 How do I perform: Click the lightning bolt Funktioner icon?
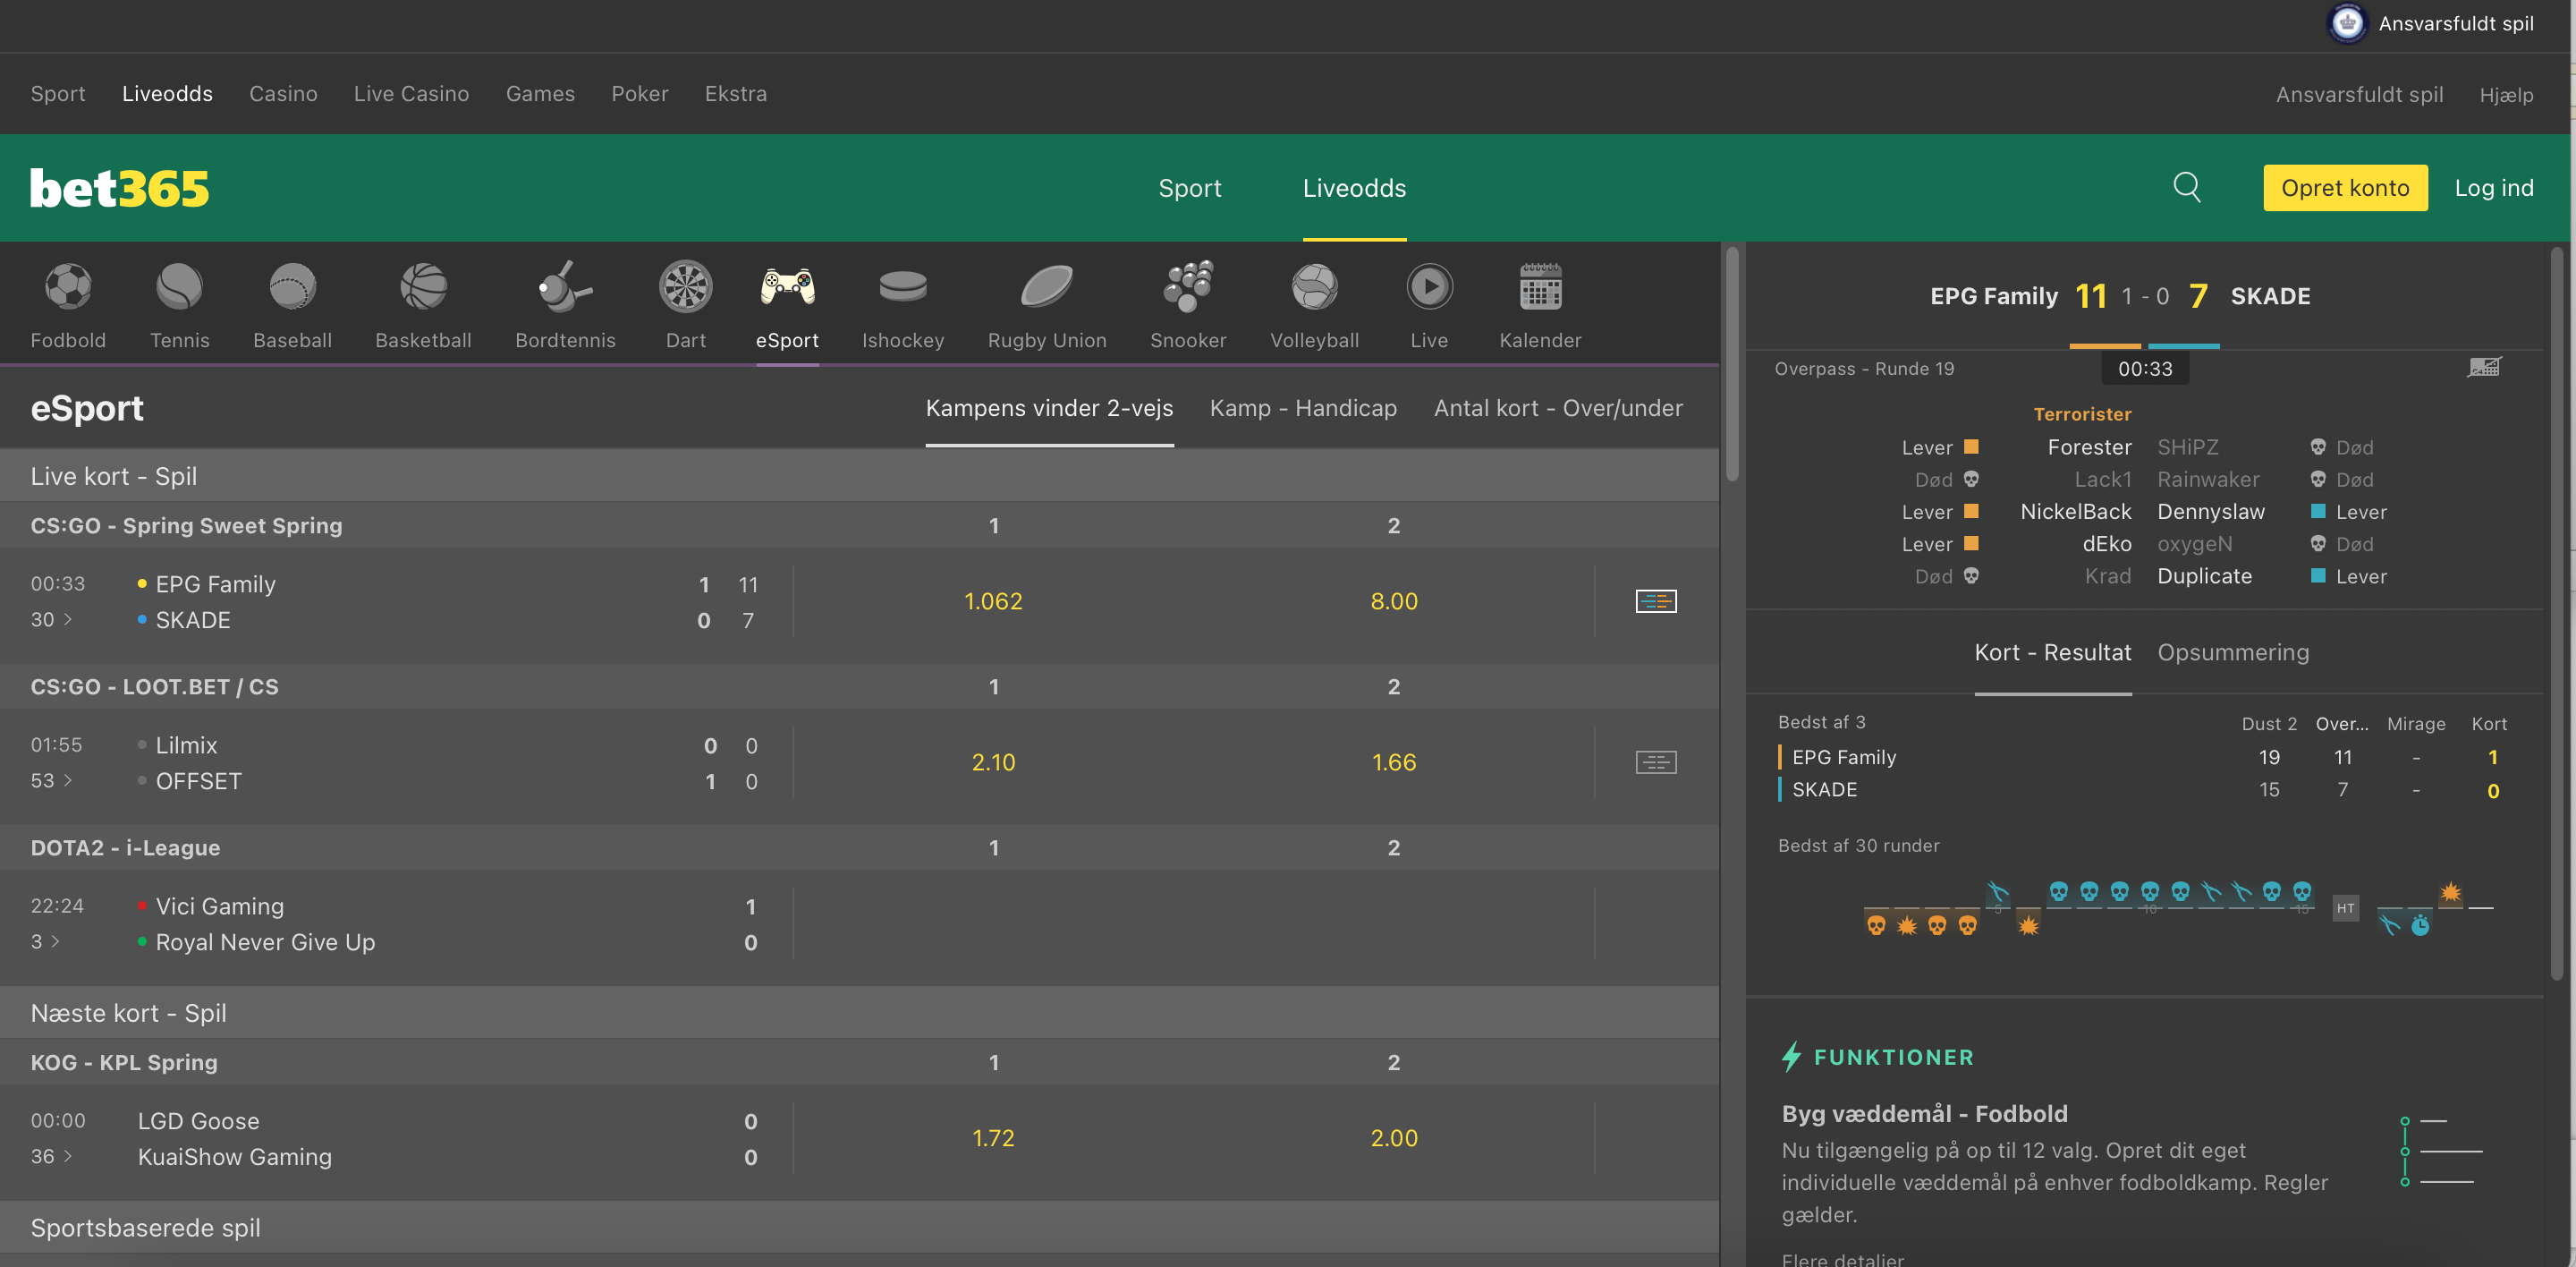(1791, 1057)
